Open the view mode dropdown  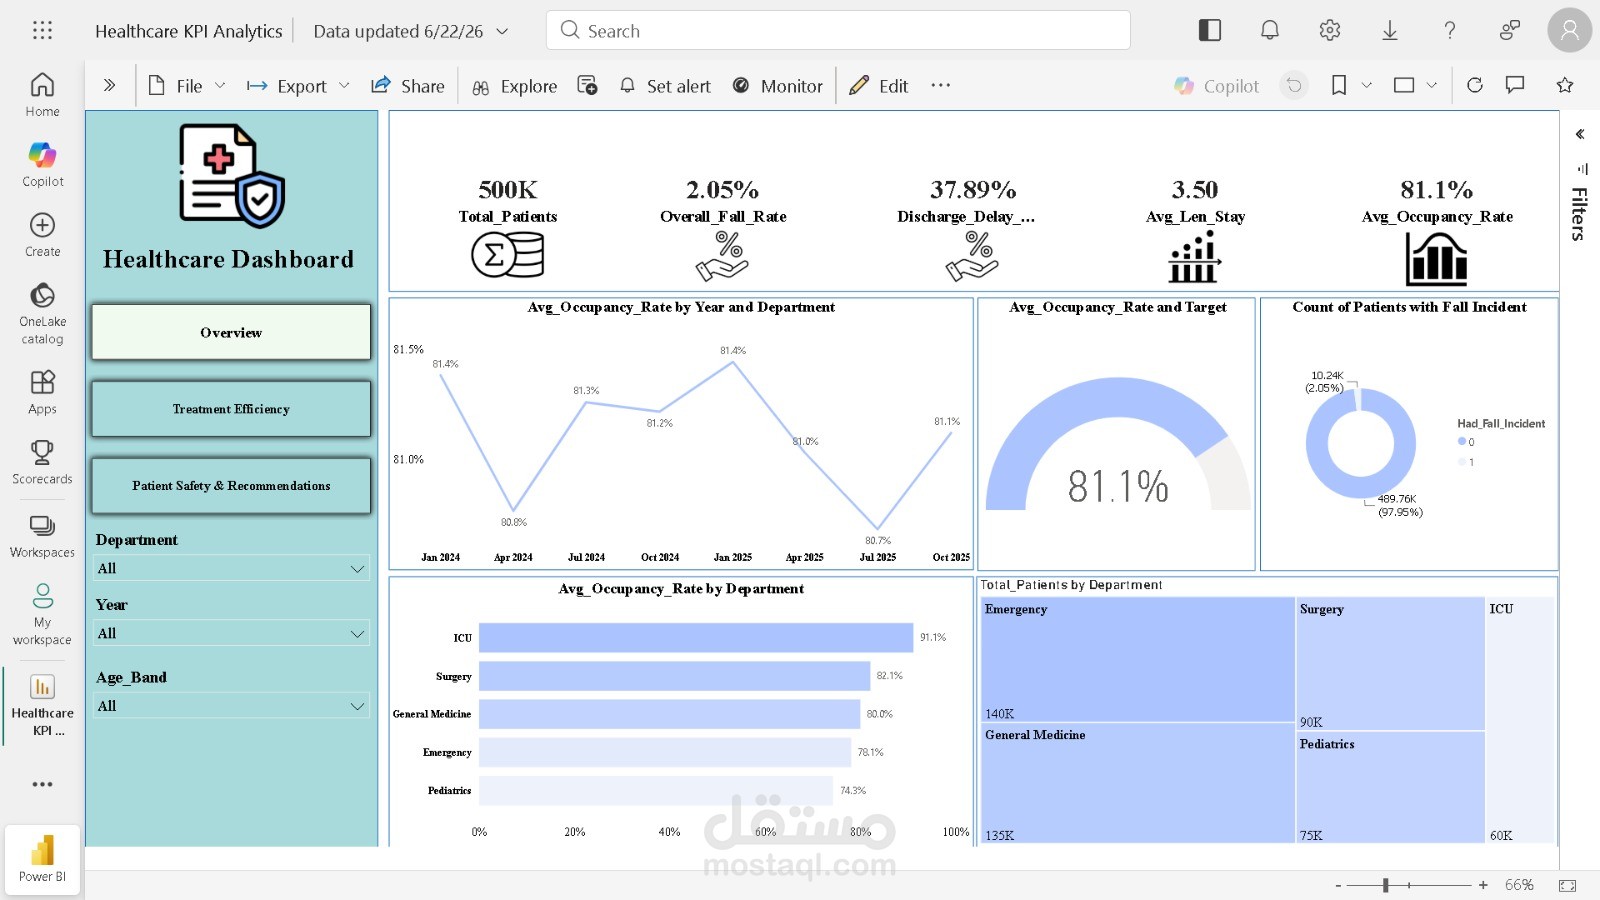[1415, 86]
